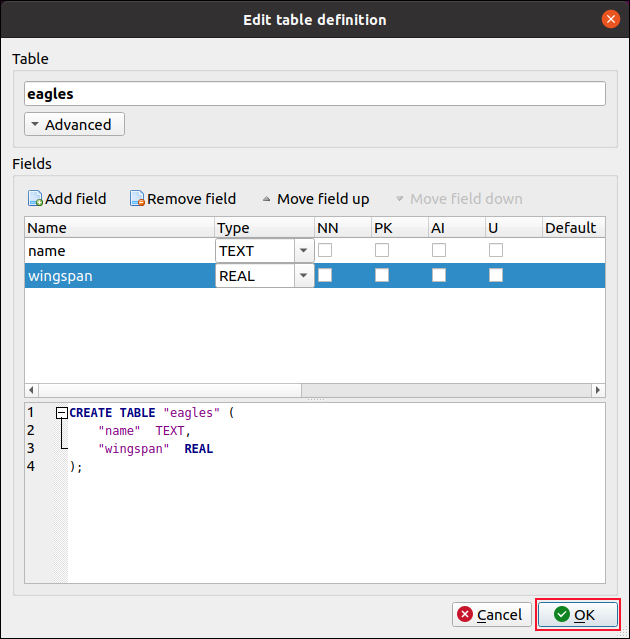Open the REAL type dropdown for wingspan
Screen dimensions: 630x639
coord(303,276)
